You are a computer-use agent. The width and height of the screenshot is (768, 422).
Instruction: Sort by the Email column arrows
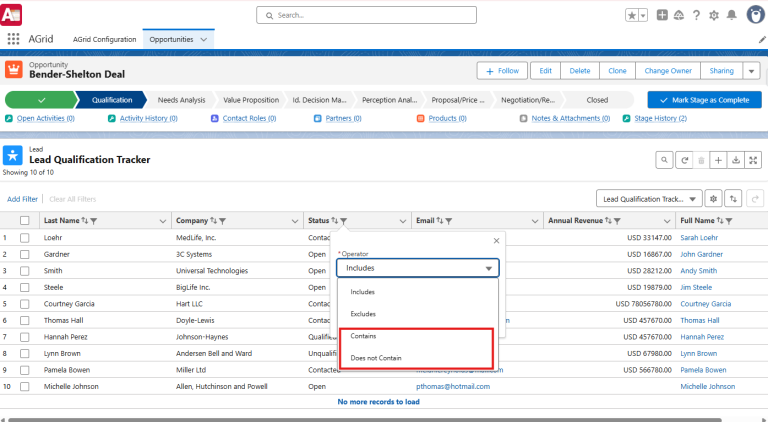(440, 220)
